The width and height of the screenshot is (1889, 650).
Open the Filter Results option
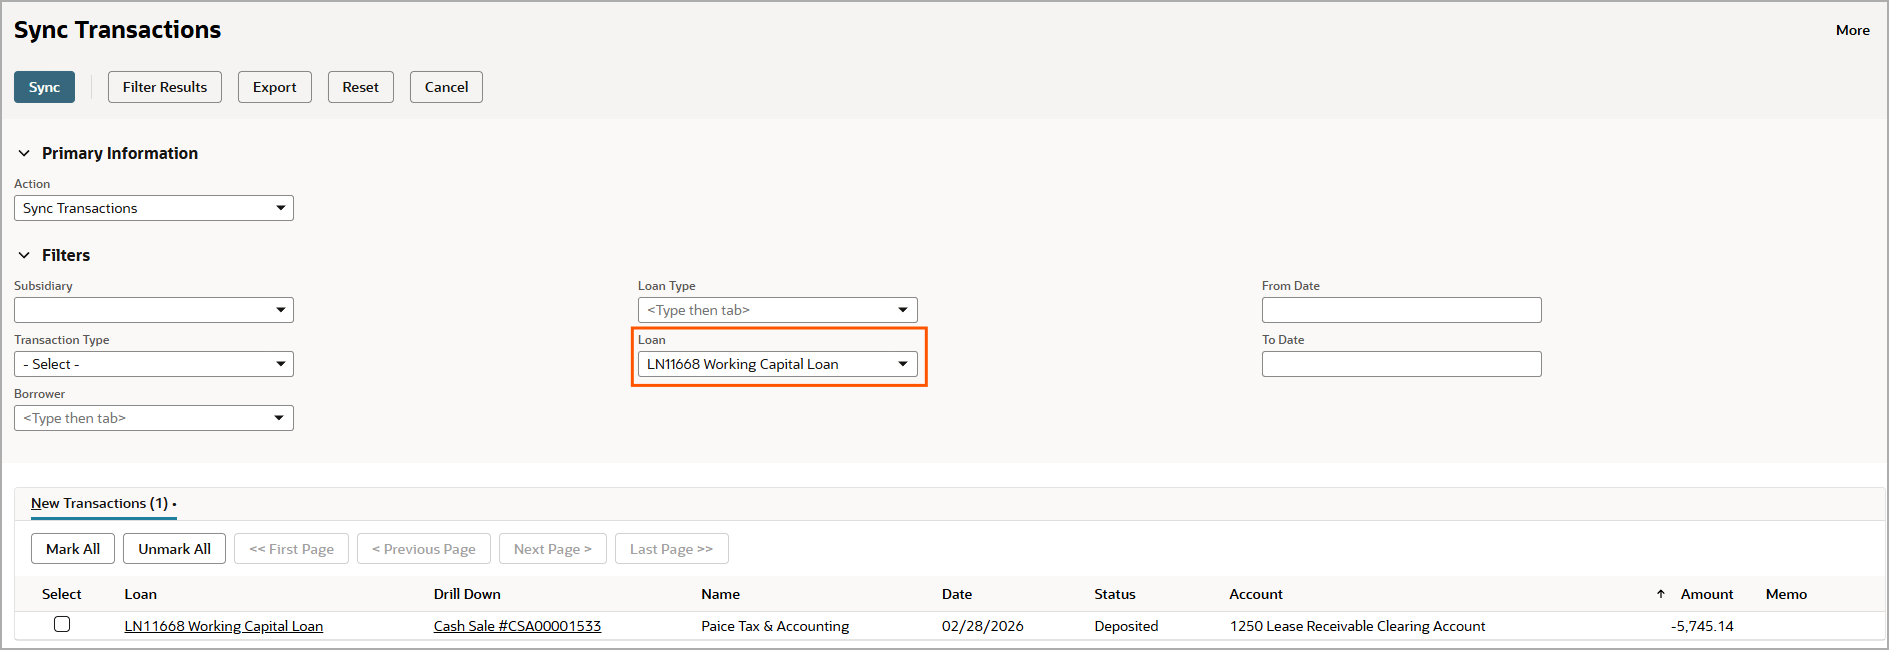point(165,87)
